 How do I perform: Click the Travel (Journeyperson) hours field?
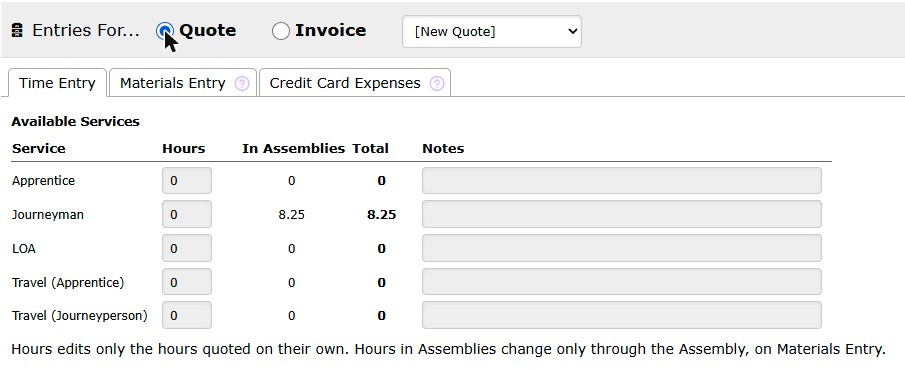(187, 315)
